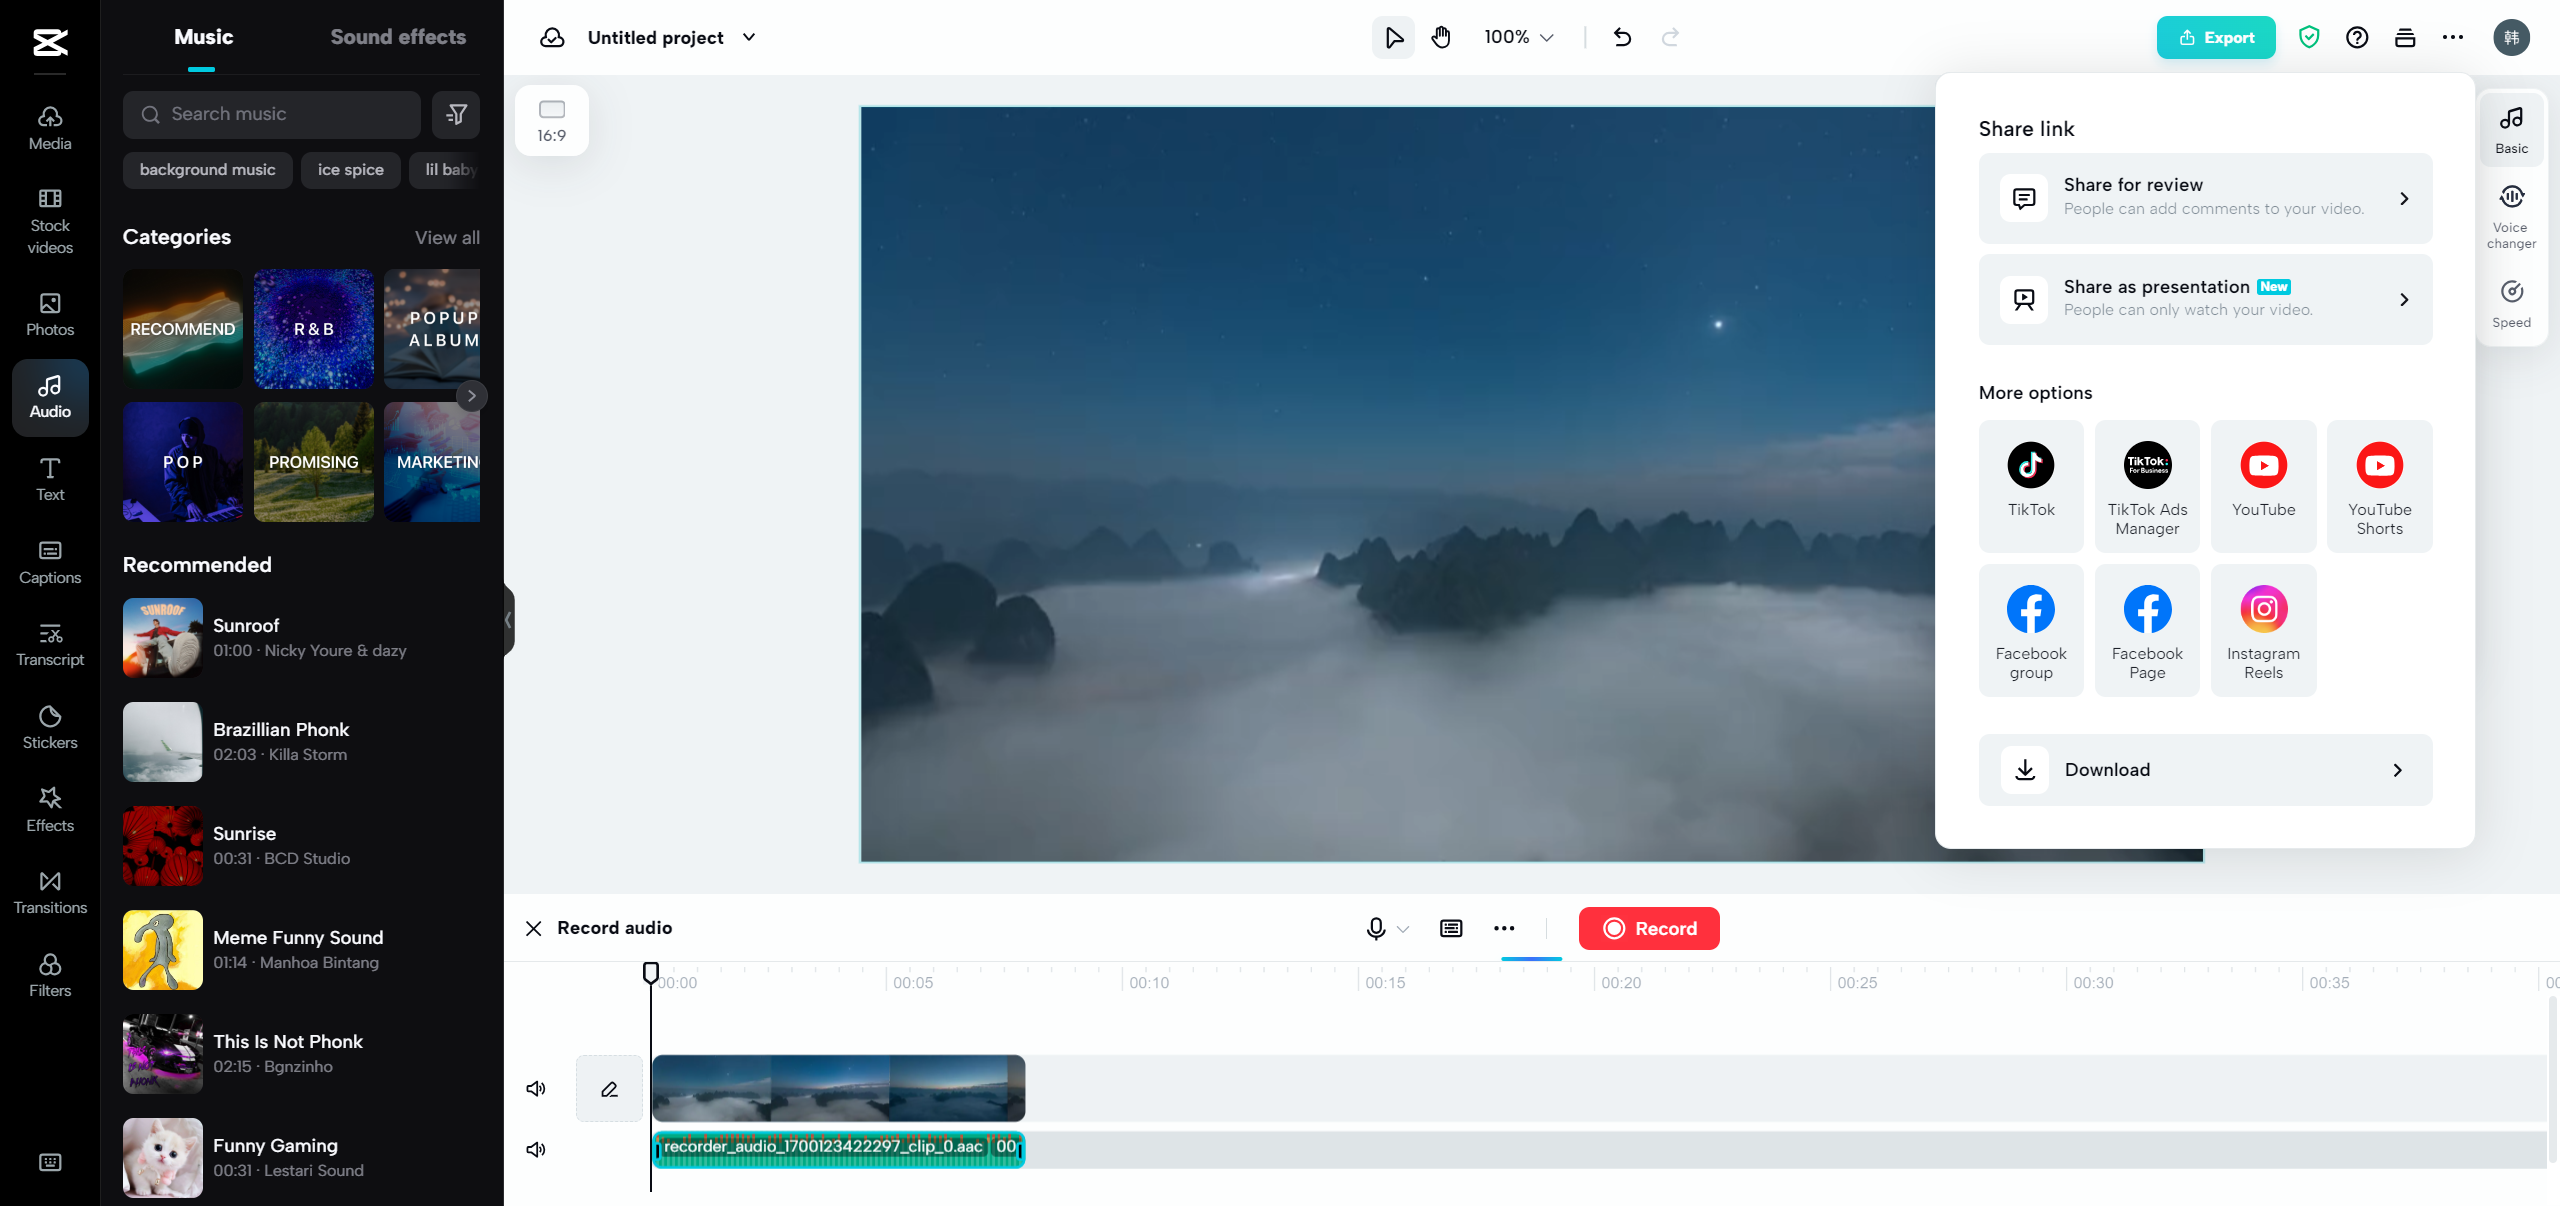2560x1206 pixels.
Task: Open the zoom level dropdown
Action: 1517,37
